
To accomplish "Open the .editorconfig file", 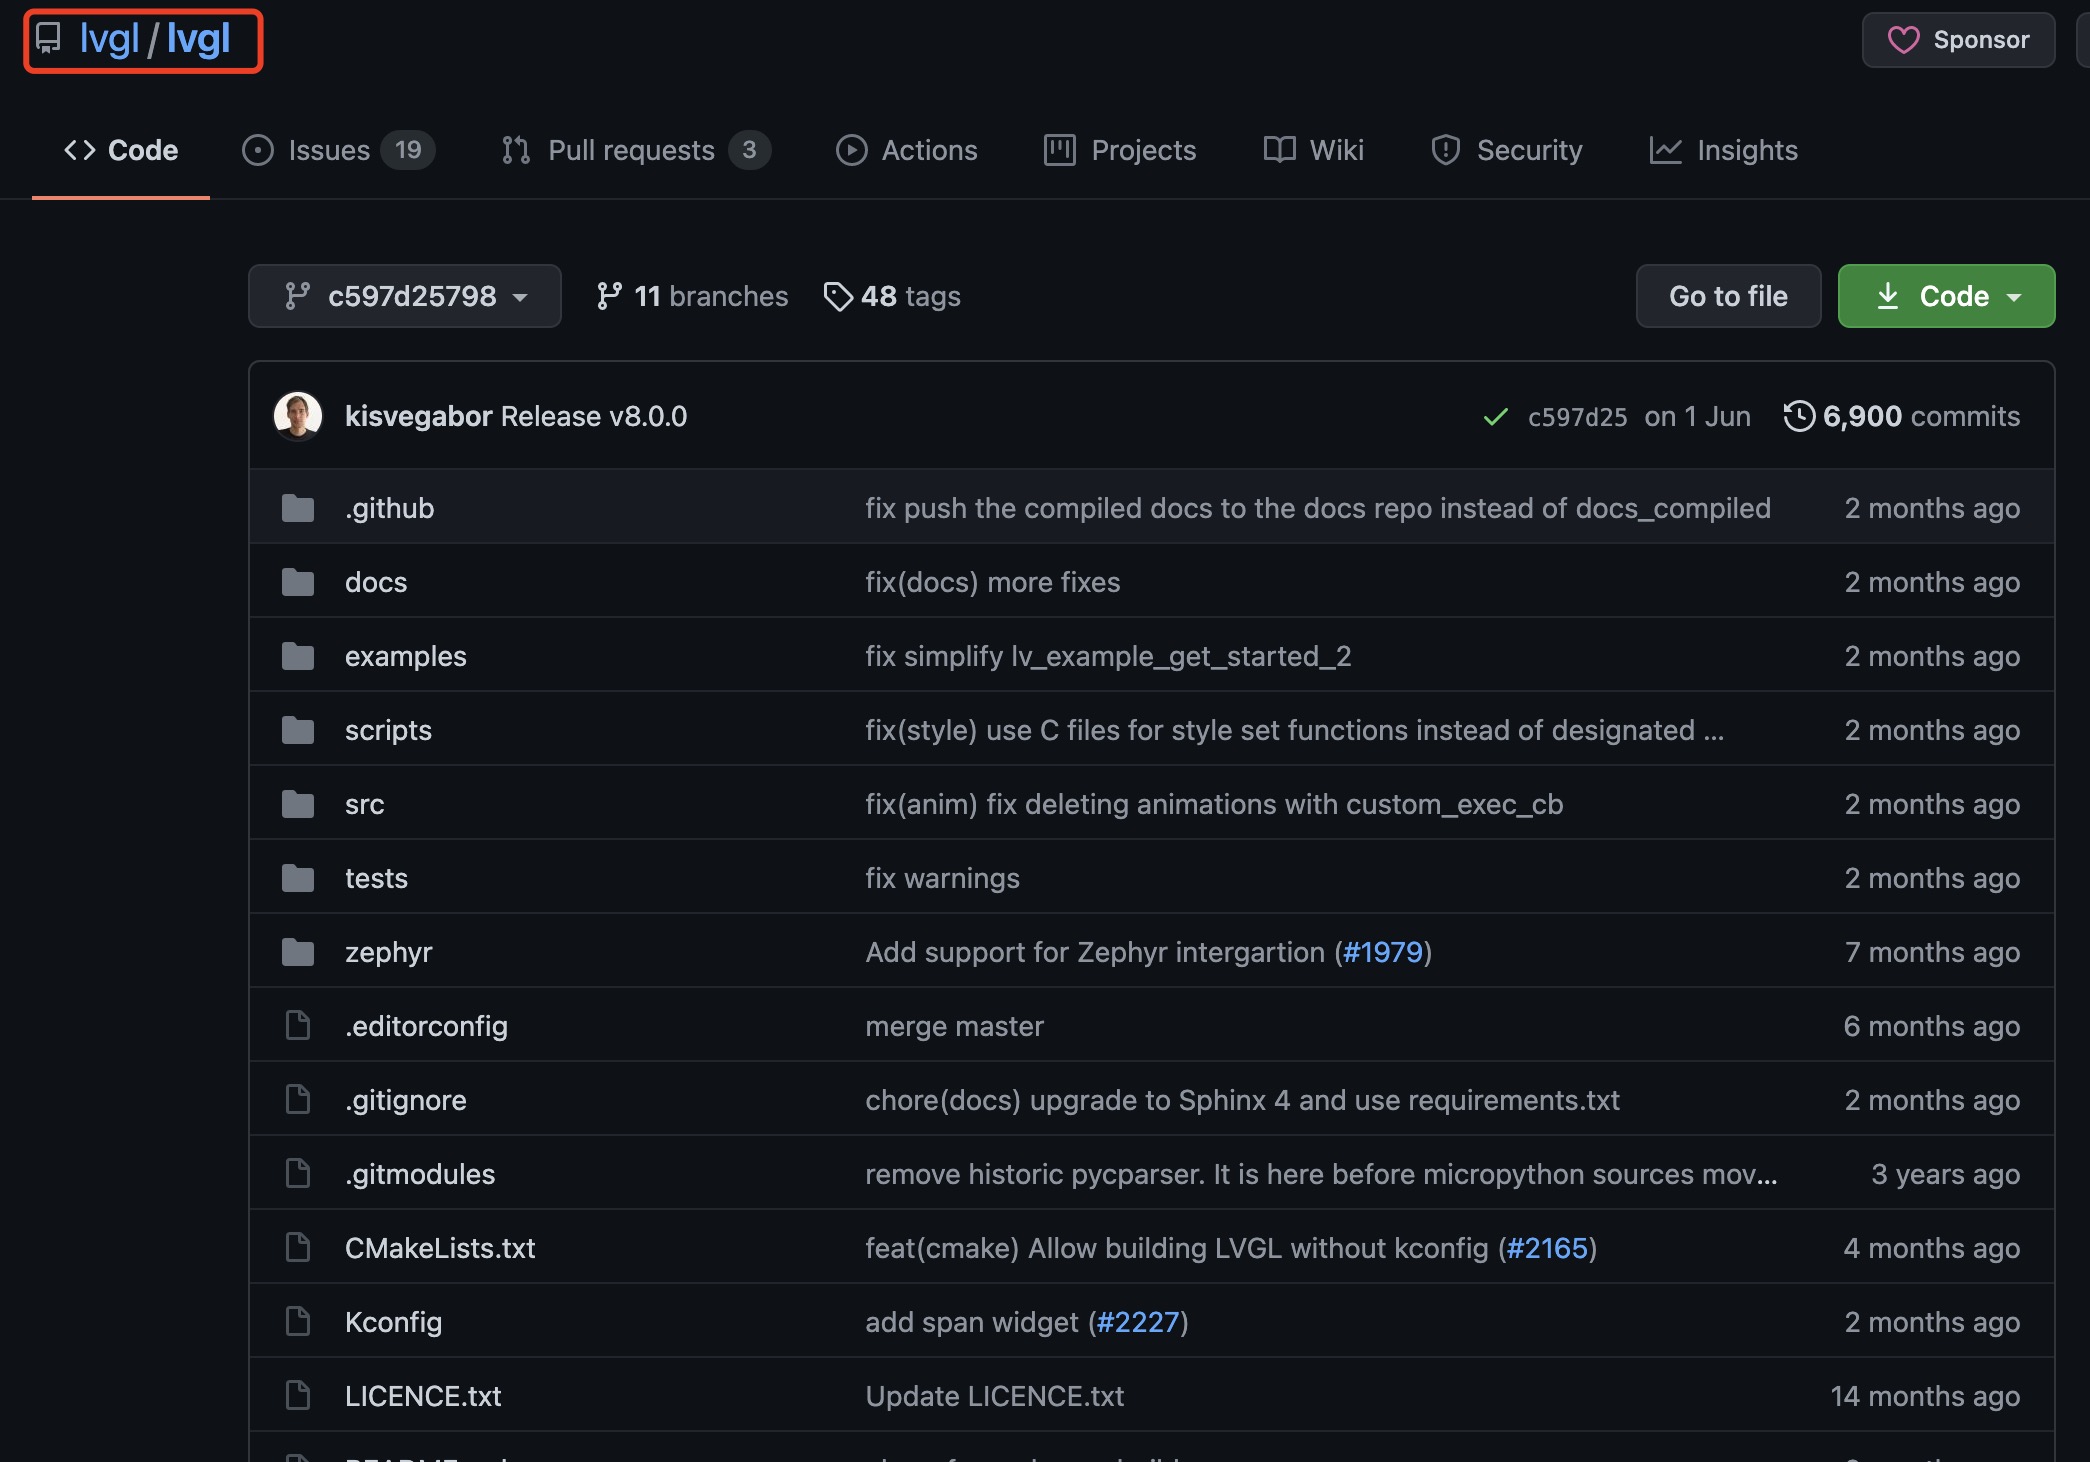I will tap(426, 1026).
